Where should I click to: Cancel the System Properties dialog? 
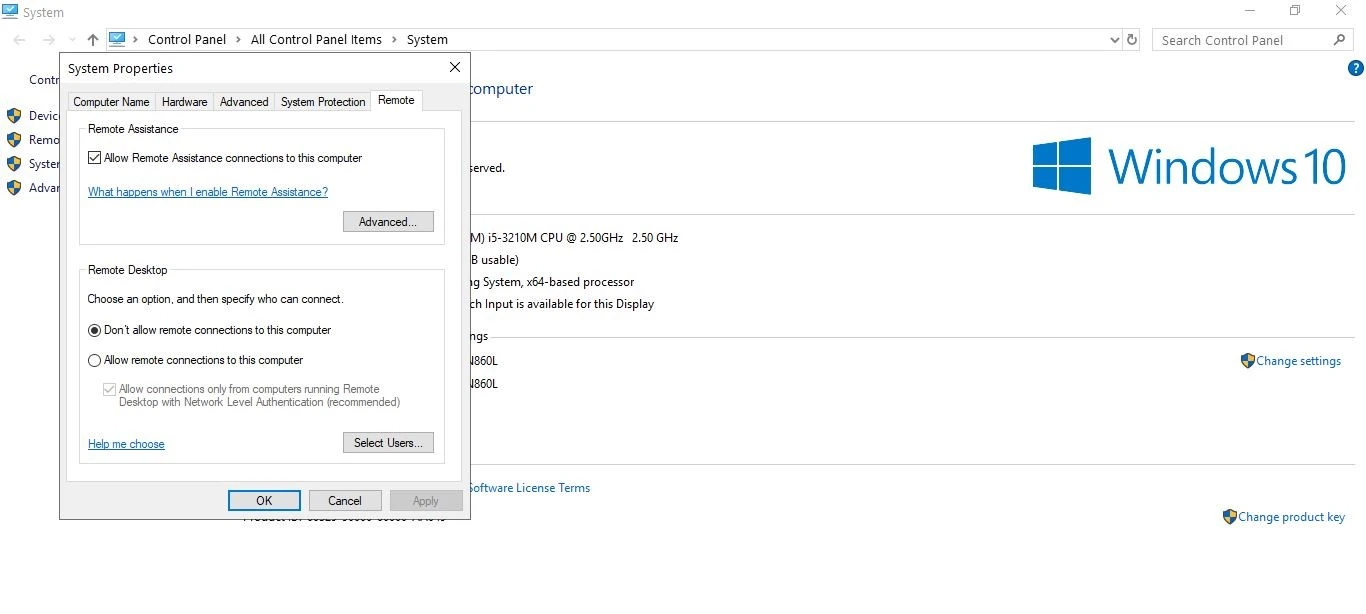(345, 501)
